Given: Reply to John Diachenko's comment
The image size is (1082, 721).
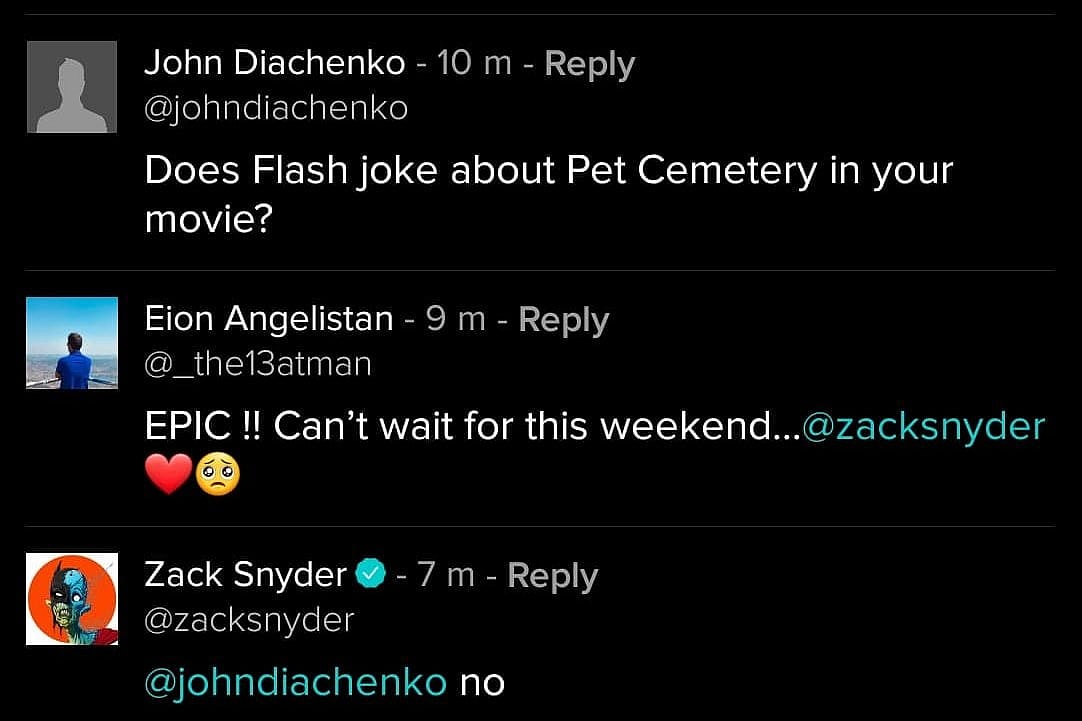Looking at the screenshot, I should pos(590,64).
